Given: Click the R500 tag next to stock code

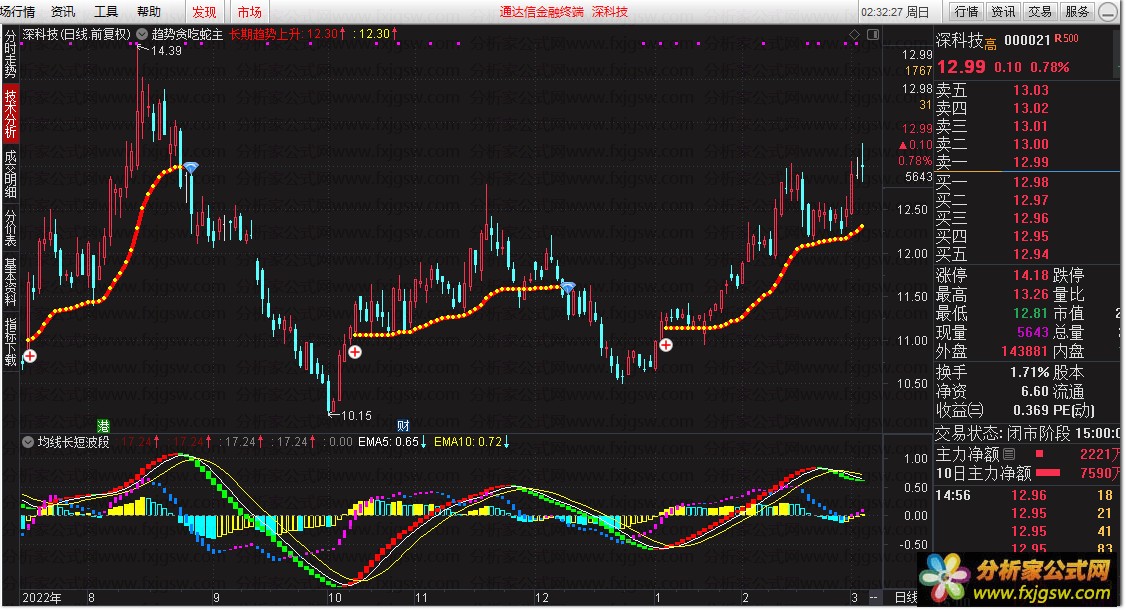Looking at the screenshot, I should pyautogui.click(x=1067, y=39).
